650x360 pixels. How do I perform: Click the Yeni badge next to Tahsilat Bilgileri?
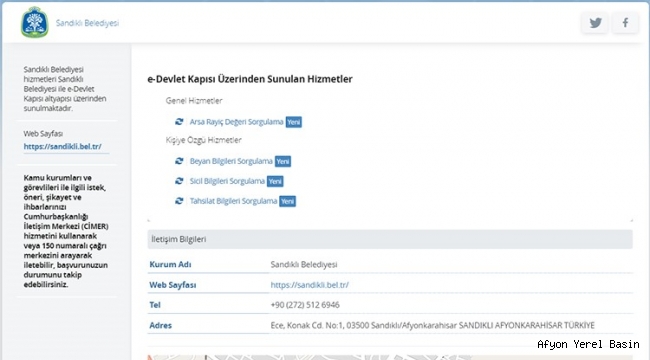tap(287, 201)
